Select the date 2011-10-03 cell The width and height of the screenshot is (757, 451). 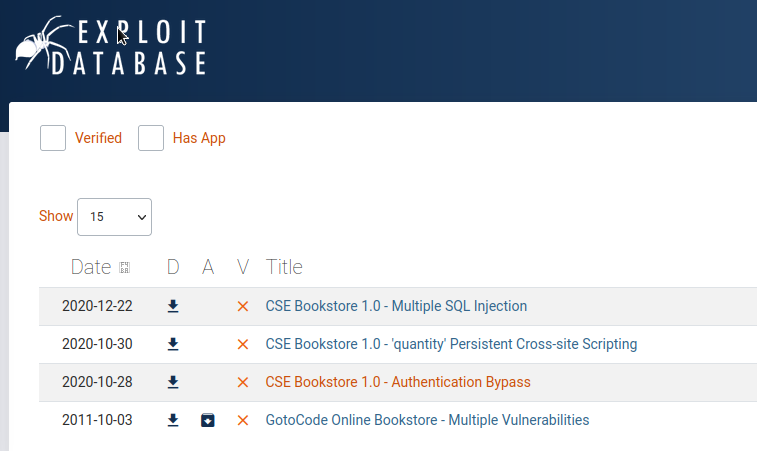coord(97,421)
